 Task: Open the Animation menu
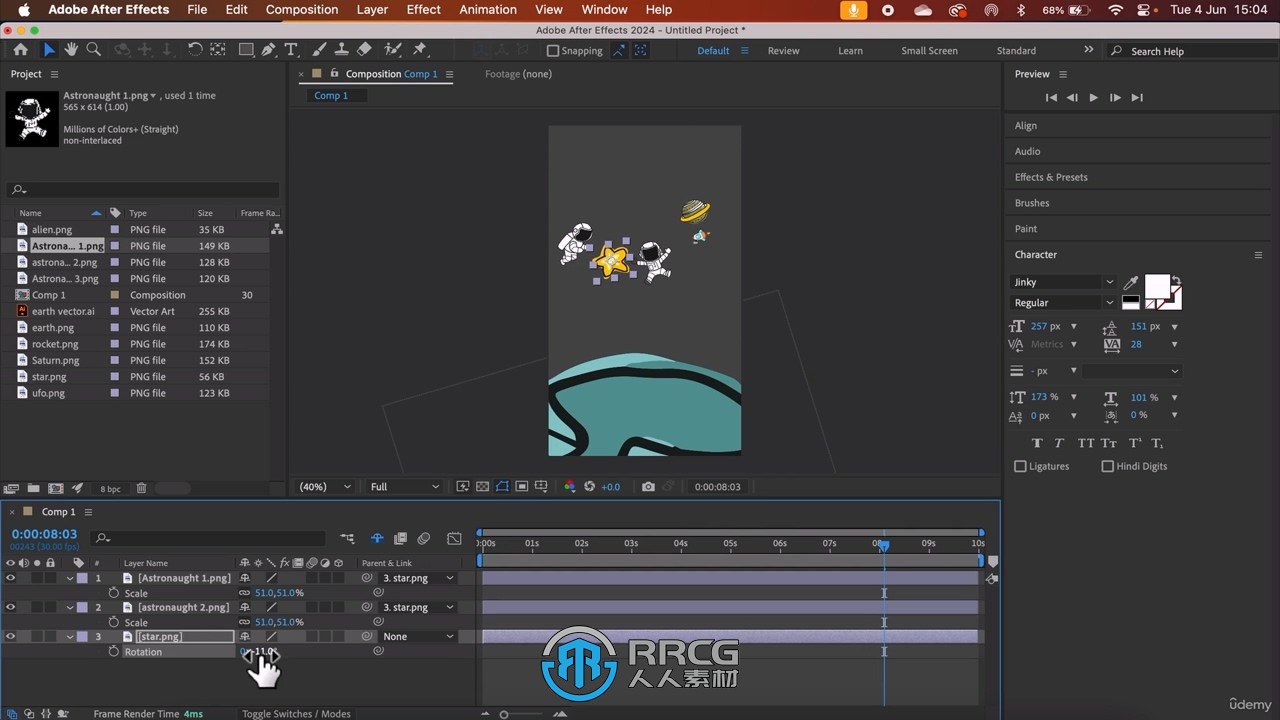click(x=488, y=9)
